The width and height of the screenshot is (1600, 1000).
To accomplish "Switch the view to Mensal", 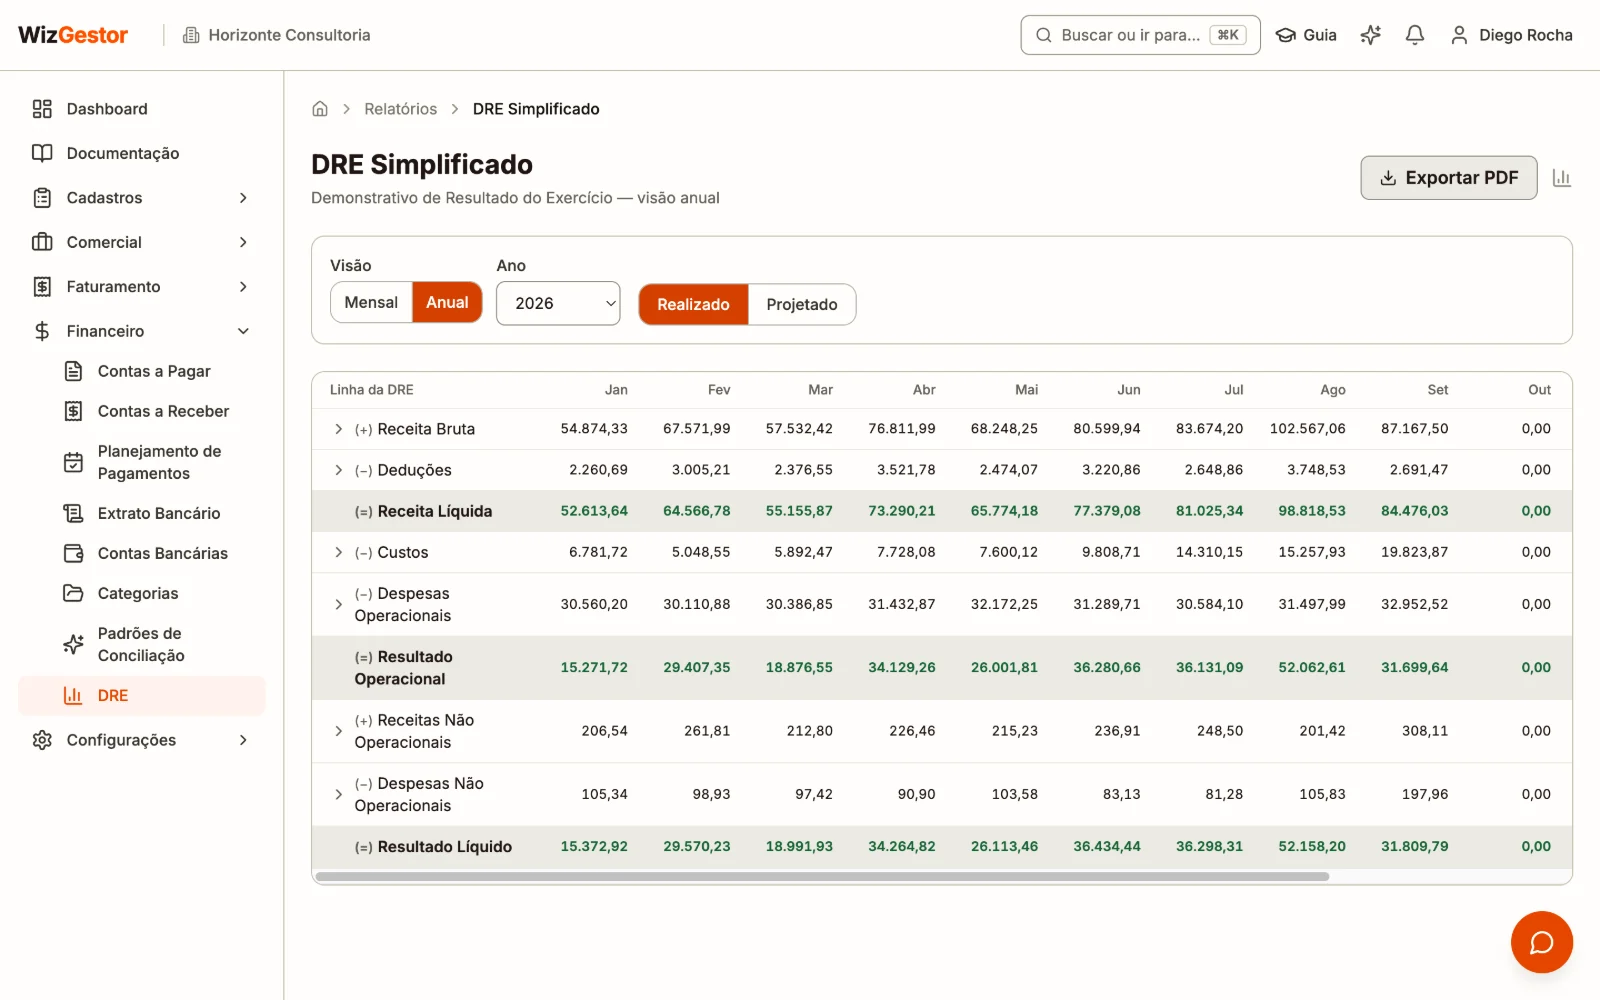I will (371, 302).
